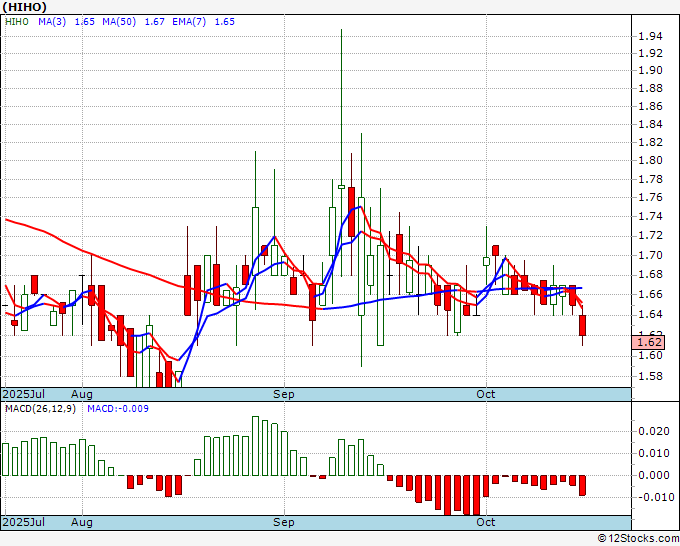
Task: Click the 1.94 price axis label
Action: 649,37
